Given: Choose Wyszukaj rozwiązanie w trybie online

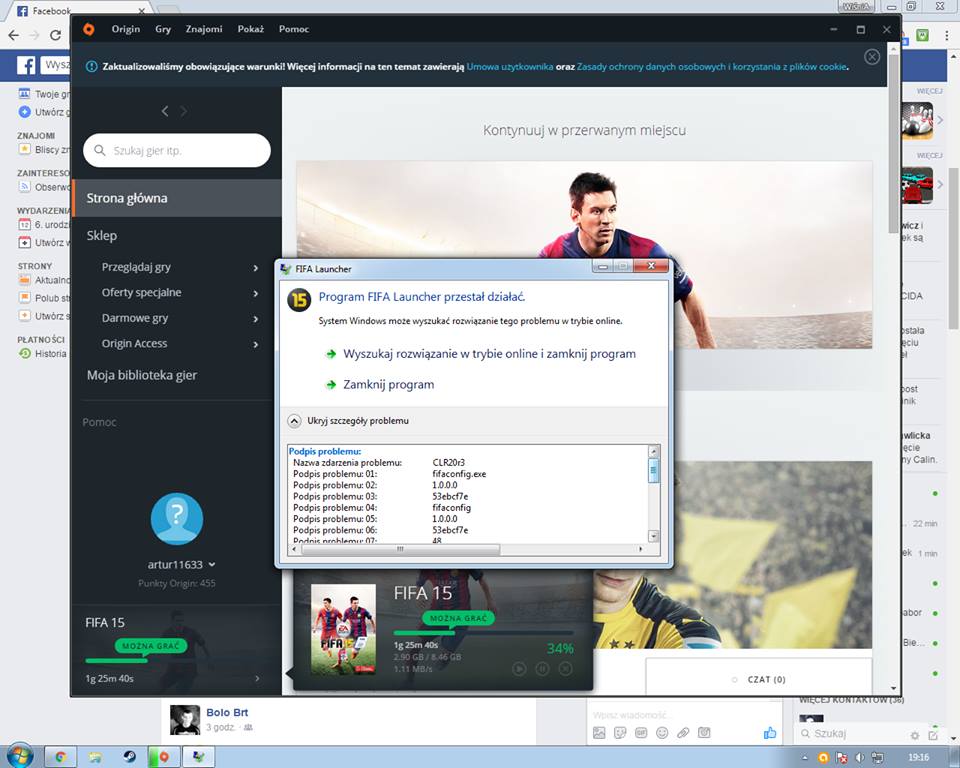Looking at the screenshot, I should tap(489, 354).
